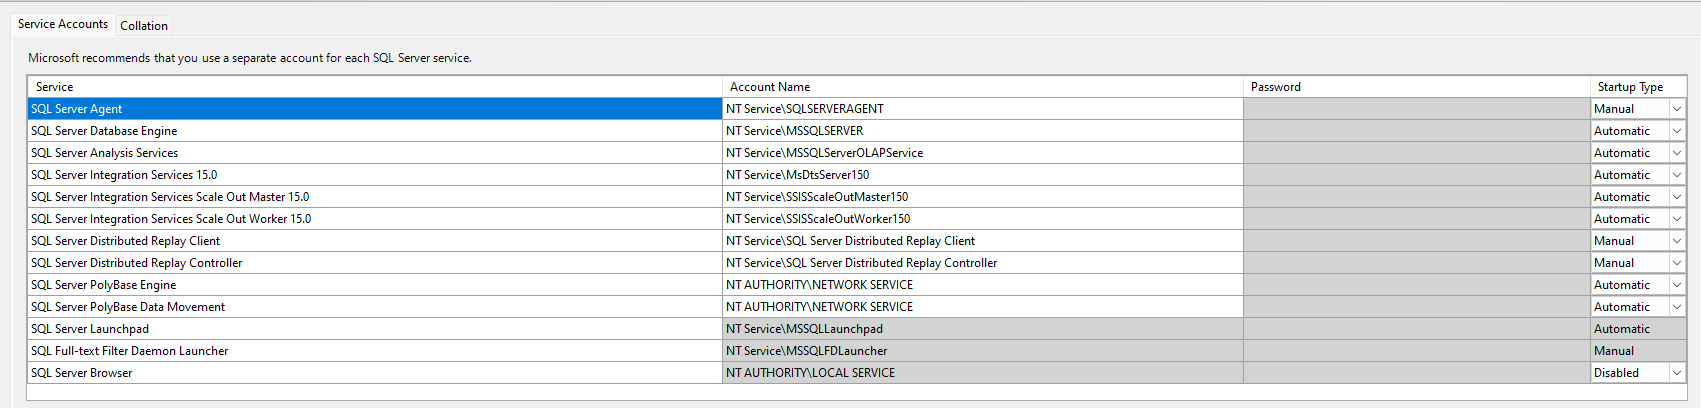1701x408 pixels.
Task: Select the SQL Server Agent service row
Action: coord(375,109)
